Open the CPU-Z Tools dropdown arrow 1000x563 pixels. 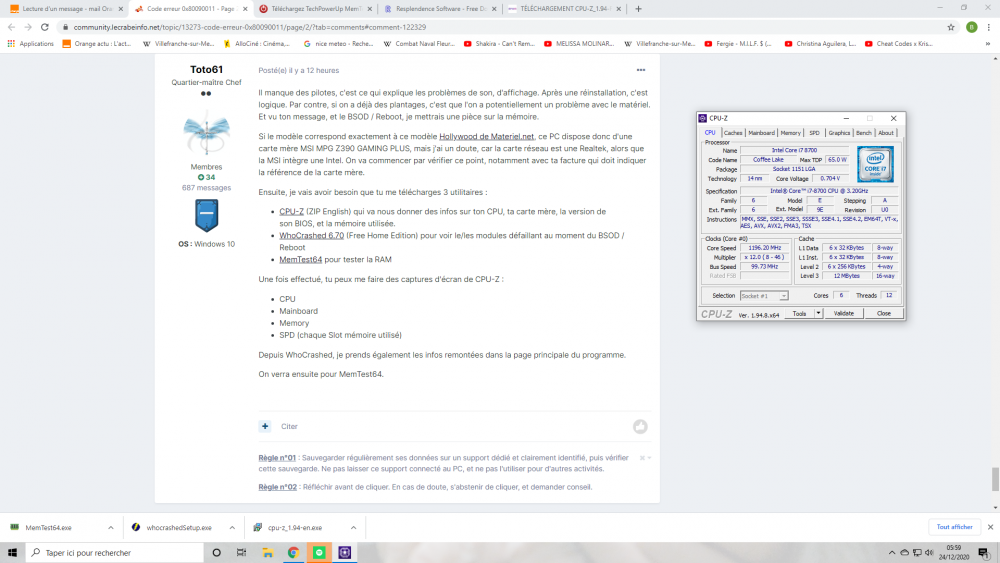pyautogui.click(x=818, y=313)
